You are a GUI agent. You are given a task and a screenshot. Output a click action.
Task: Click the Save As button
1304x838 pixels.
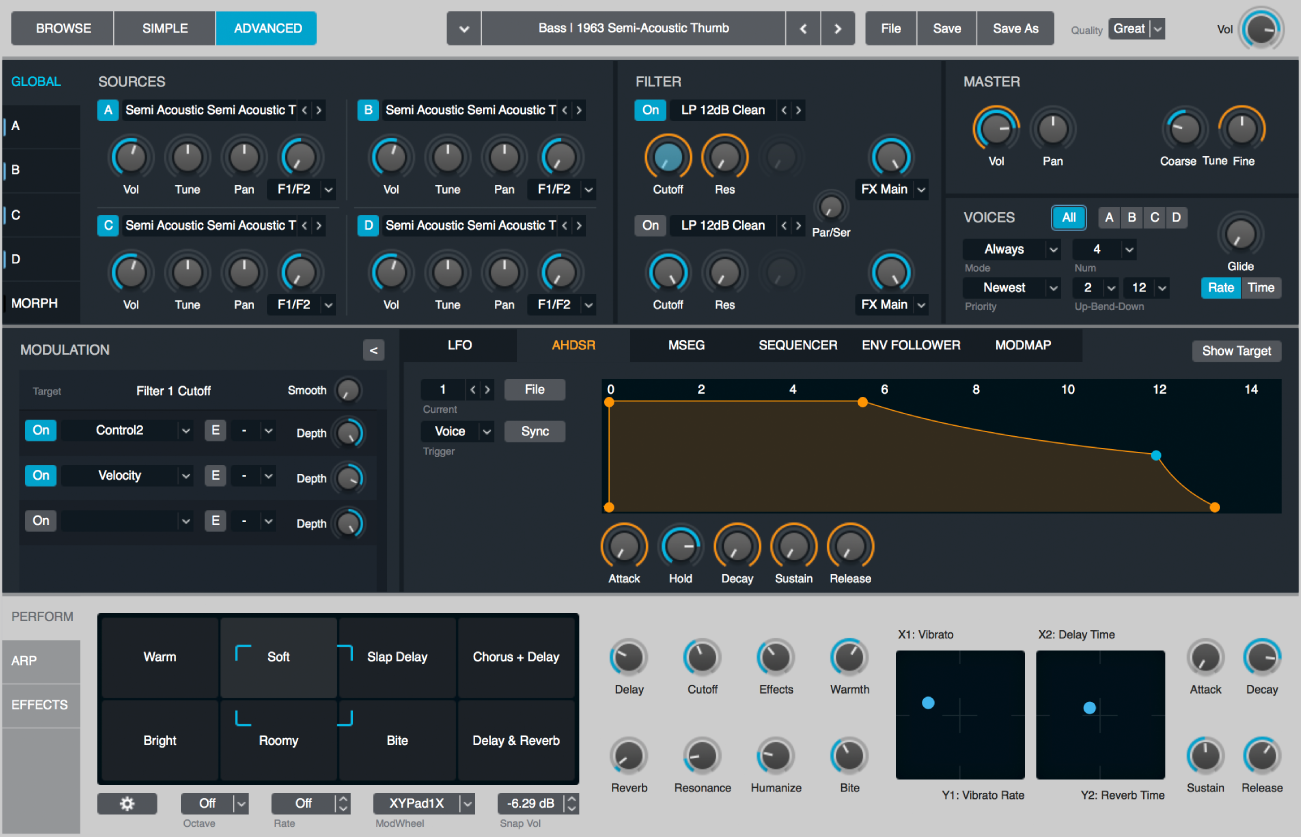click(x=1015, y=28)
